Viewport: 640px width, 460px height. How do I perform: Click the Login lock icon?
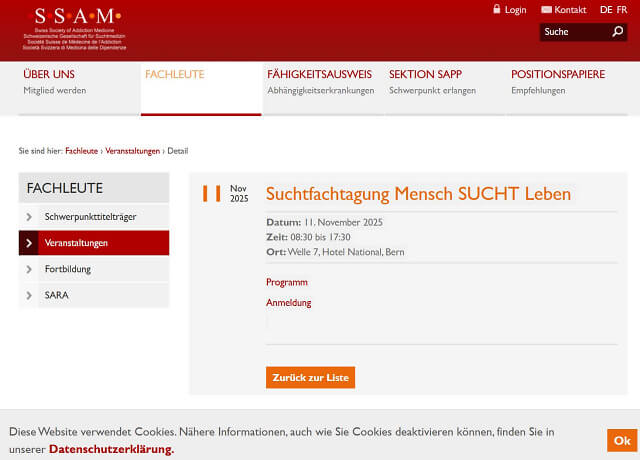tap(497, 9)
